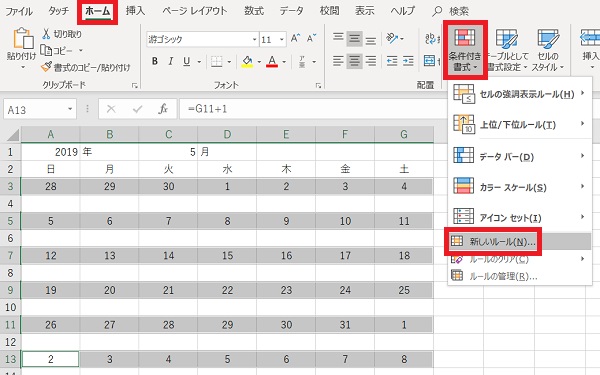Screen dimensions: 600x375
Task: Toggle center horizontal alignment
Action: click(x=354, y=61)
